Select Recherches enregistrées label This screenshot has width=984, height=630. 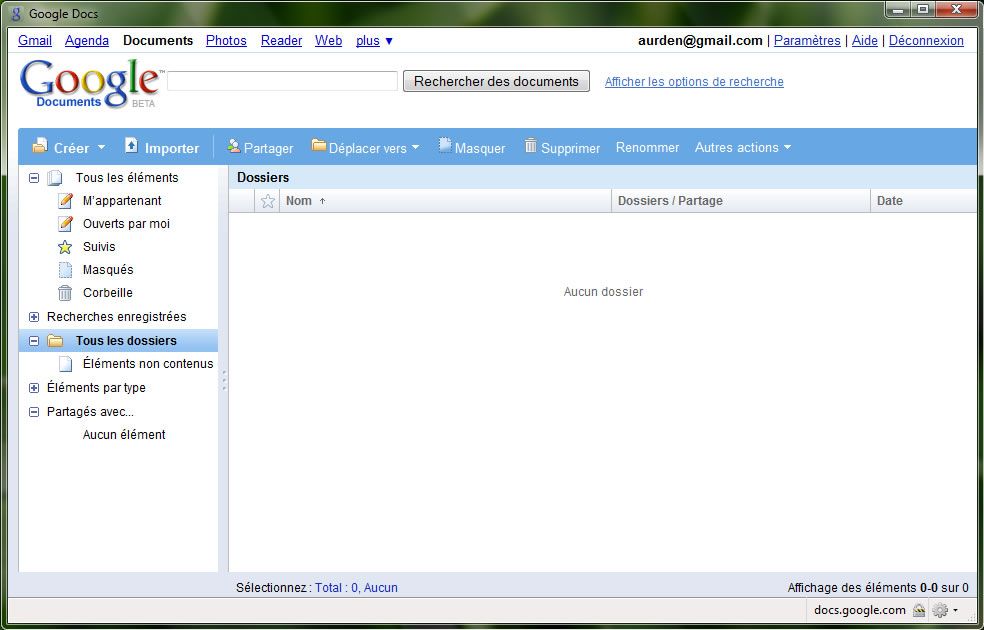click(x=117, y=317)
